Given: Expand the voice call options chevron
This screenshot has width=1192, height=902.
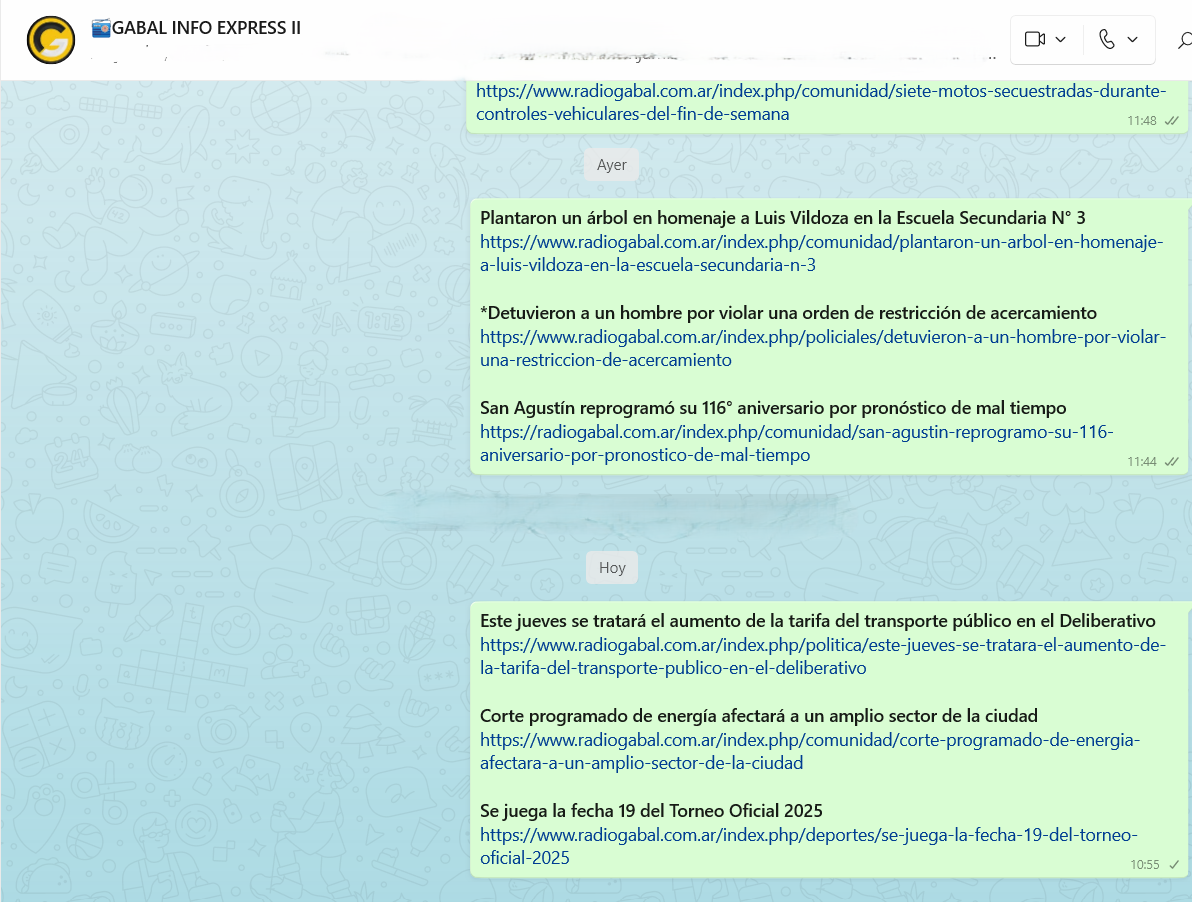Looking at the screenshot, I should 1133,40.
